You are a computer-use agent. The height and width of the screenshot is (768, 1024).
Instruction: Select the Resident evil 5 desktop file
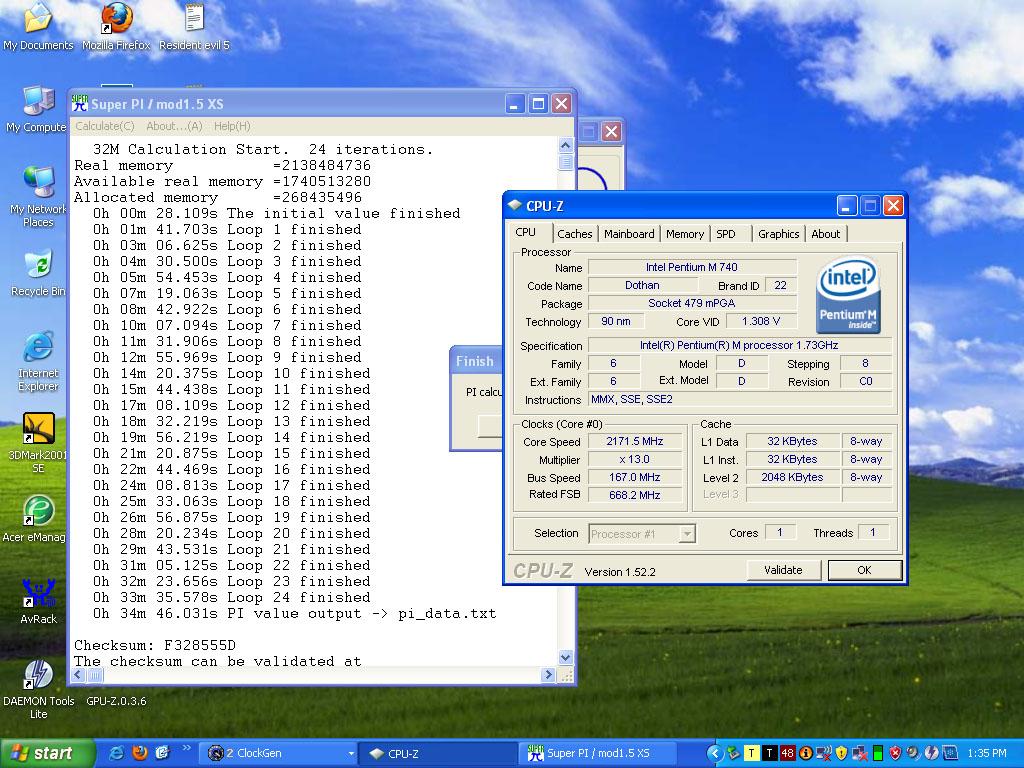(x=194, y=27)
